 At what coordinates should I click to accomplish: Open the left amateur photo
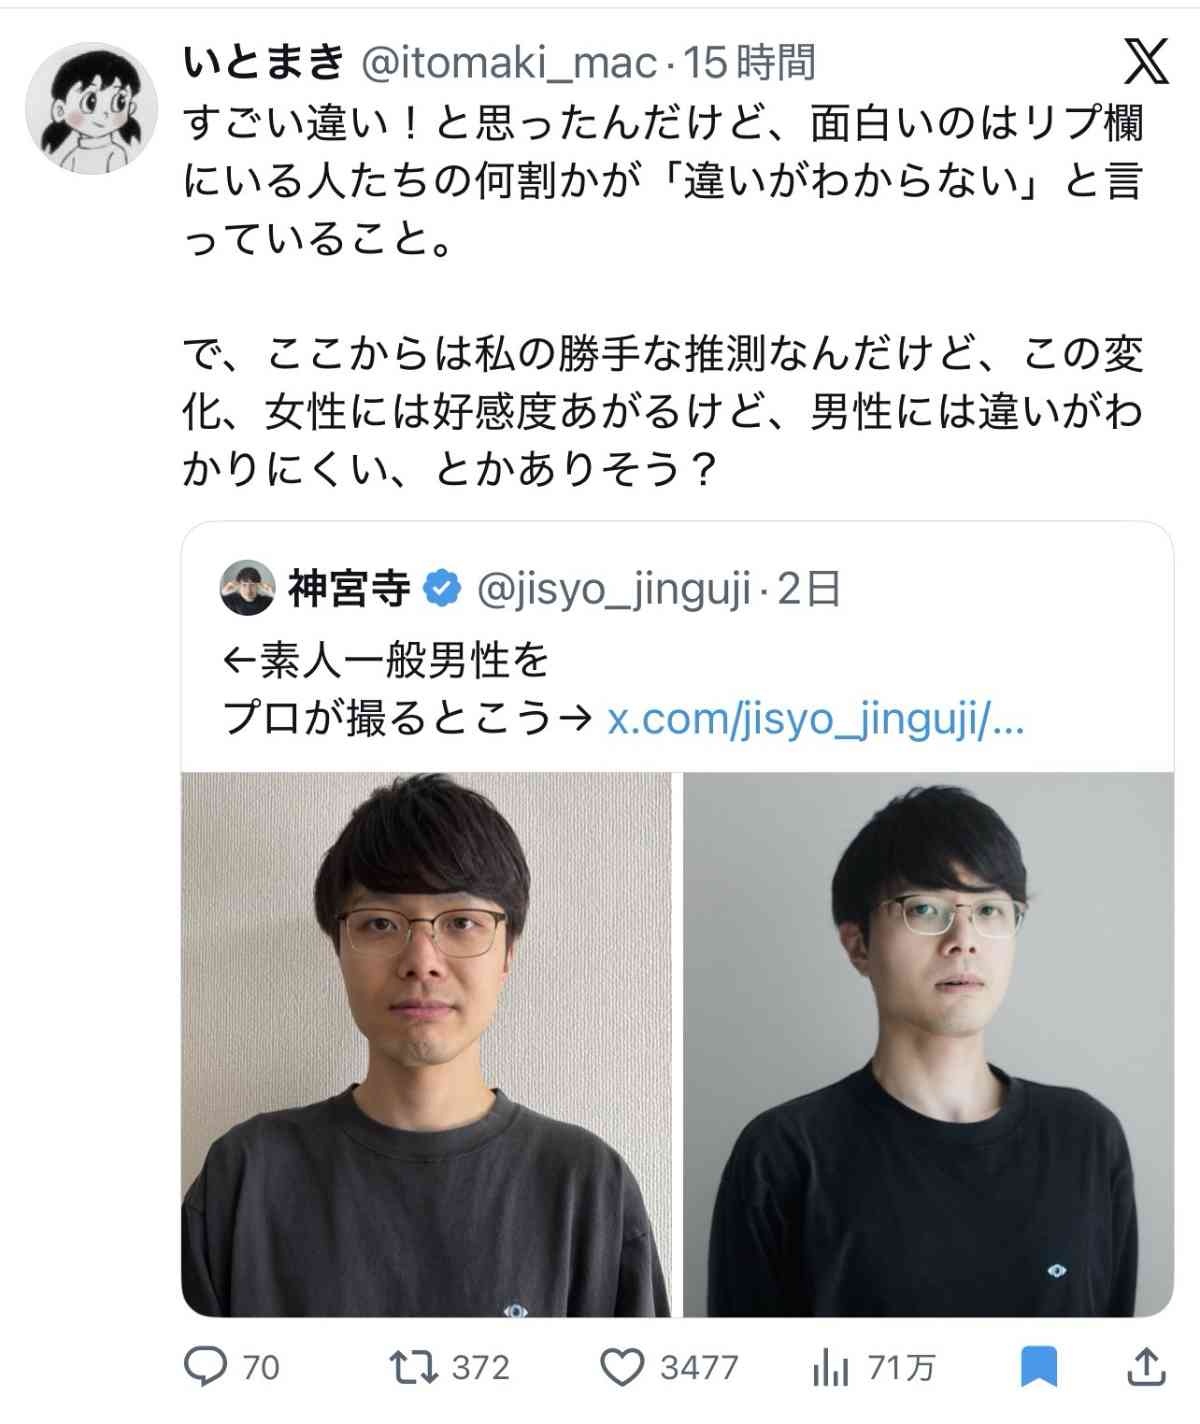[426, 1044]
